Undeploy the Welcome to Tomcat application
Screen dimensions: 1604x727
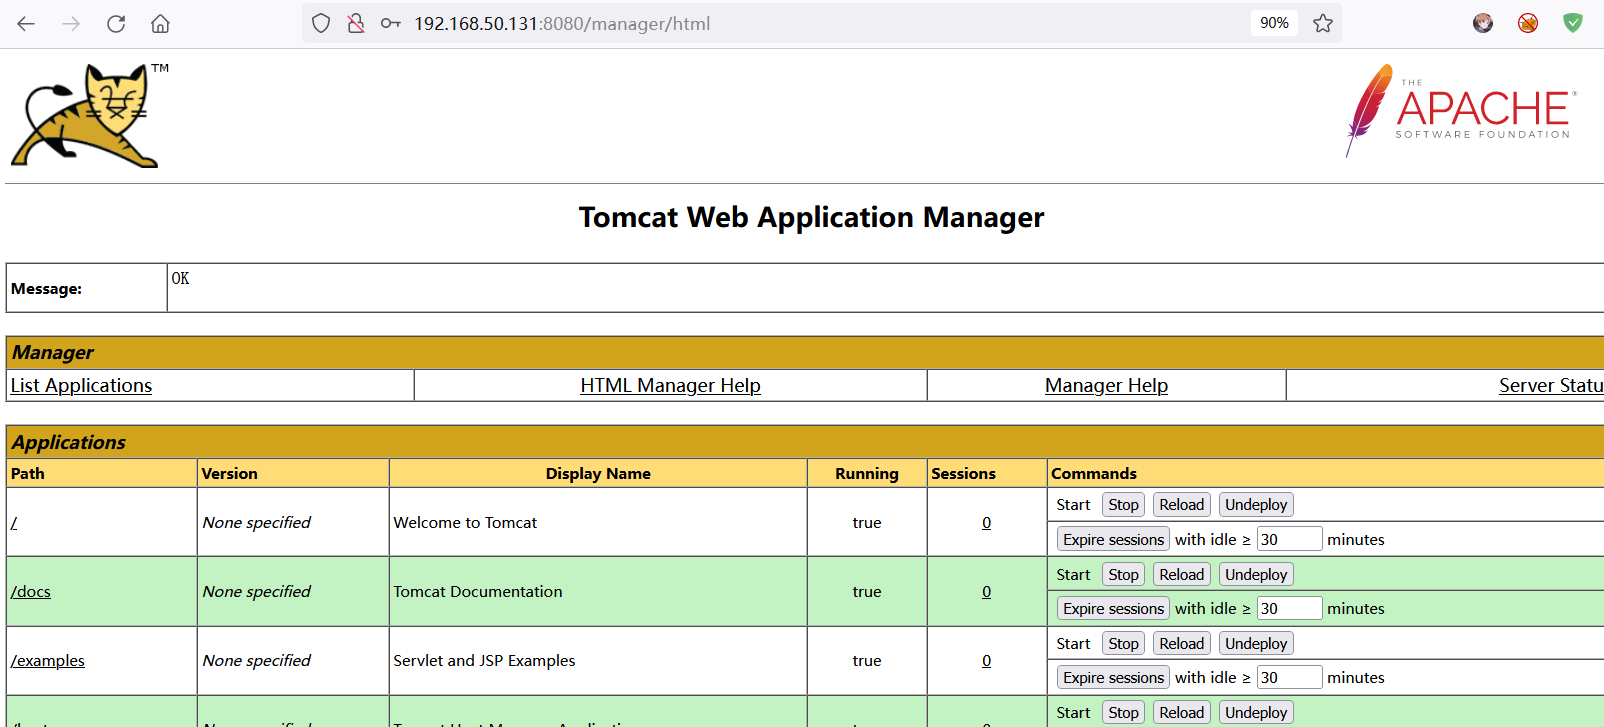[x=1256, y=505]
